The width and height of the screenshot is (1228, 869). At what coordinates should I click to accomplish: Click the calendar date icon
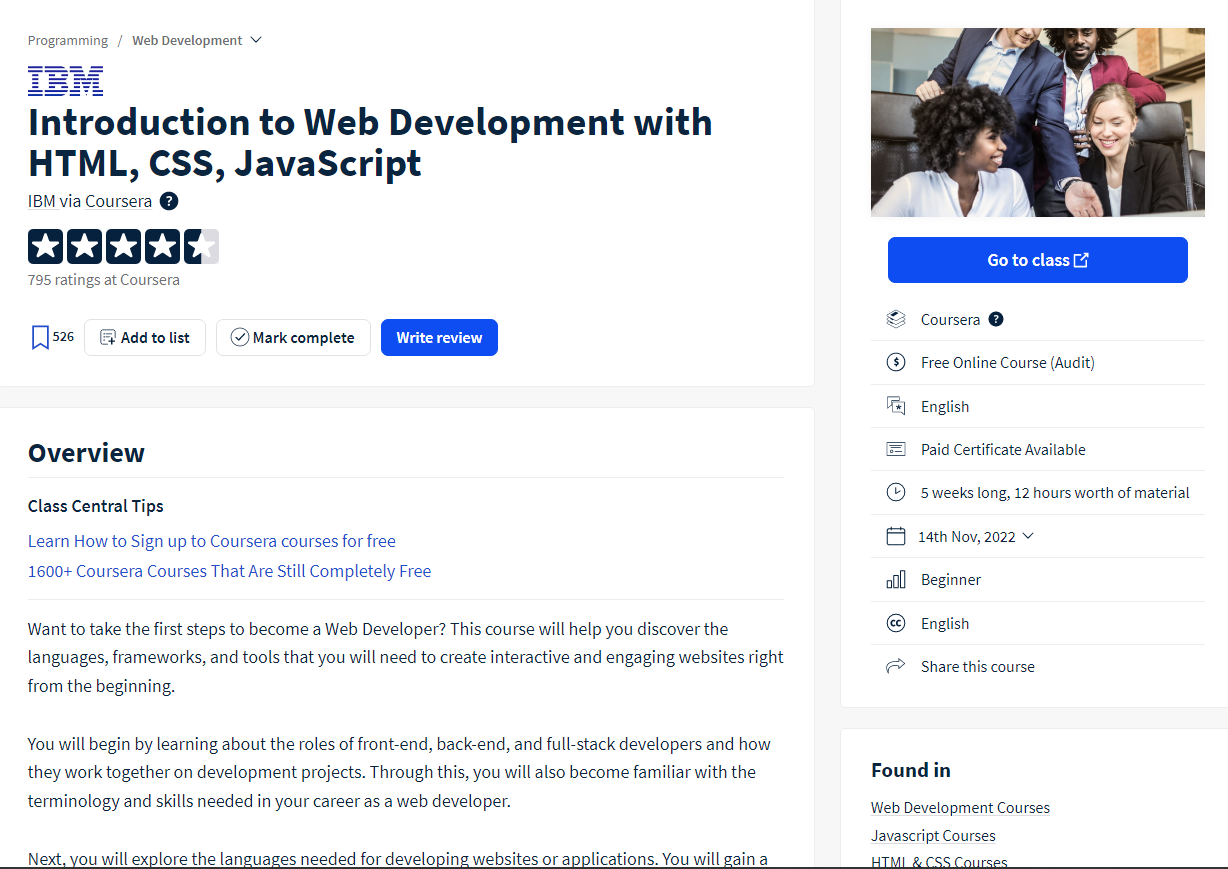896,536
